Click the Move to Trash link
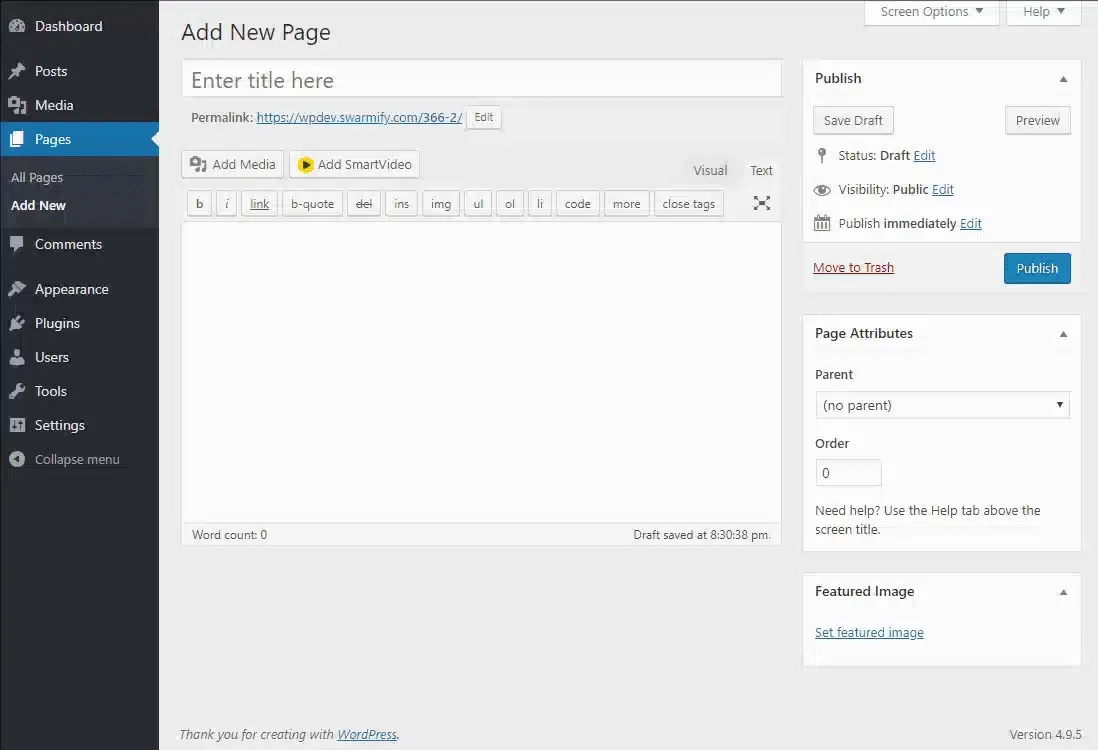This screenshot has height=750, width=1098. coord(853,268)
